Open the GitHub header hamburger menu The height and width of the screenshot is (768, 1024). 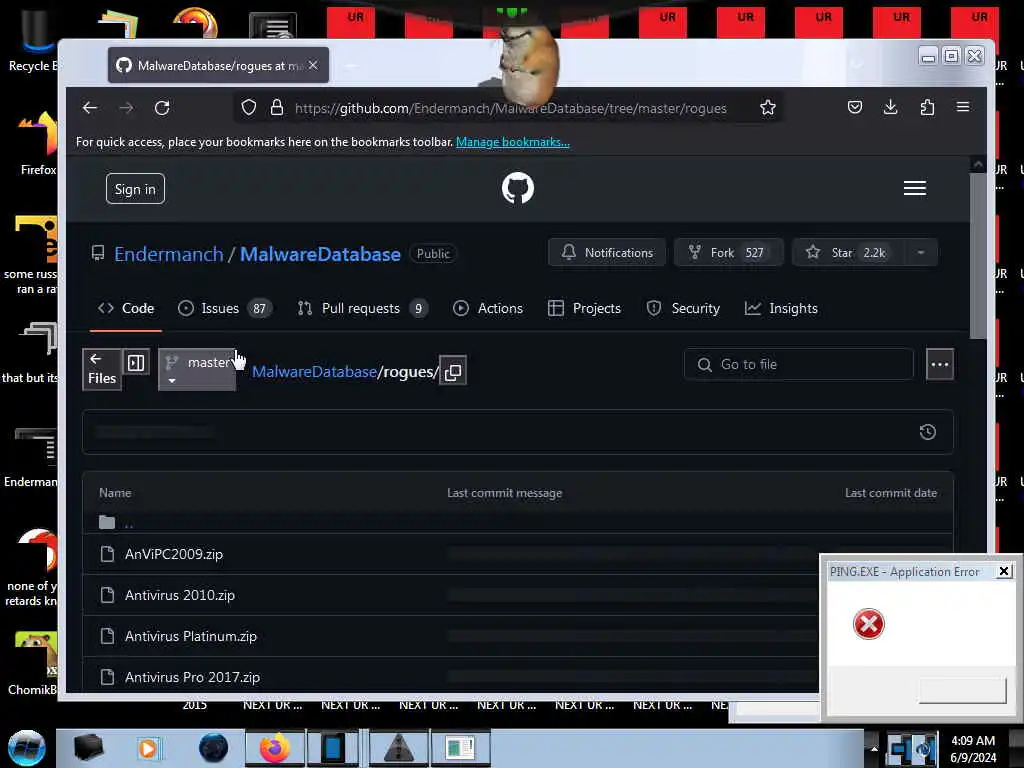[914, 188]
